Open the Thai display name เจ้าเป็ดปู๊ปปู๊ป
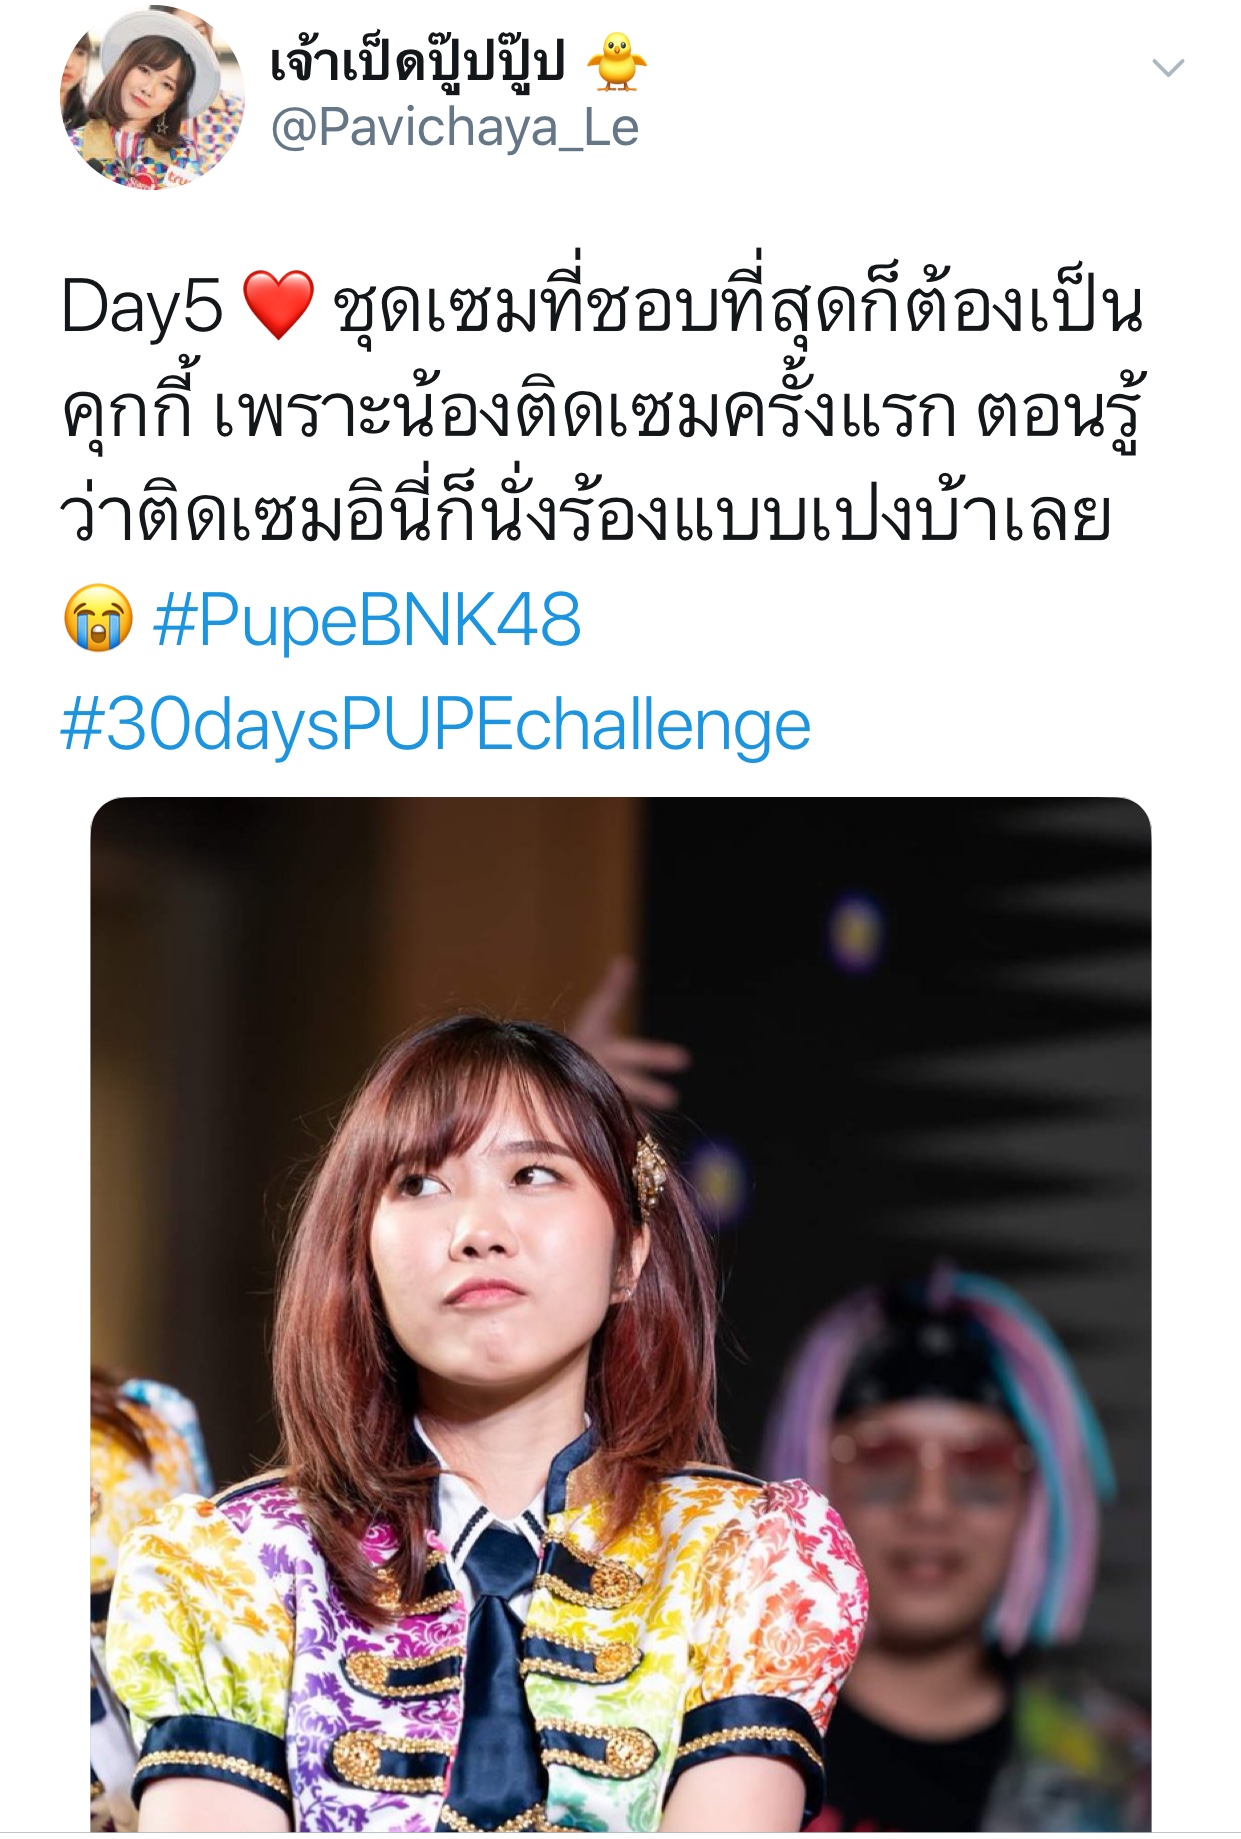The width and height of the screenshot is (1241, 1839). (x=418, y=62)
